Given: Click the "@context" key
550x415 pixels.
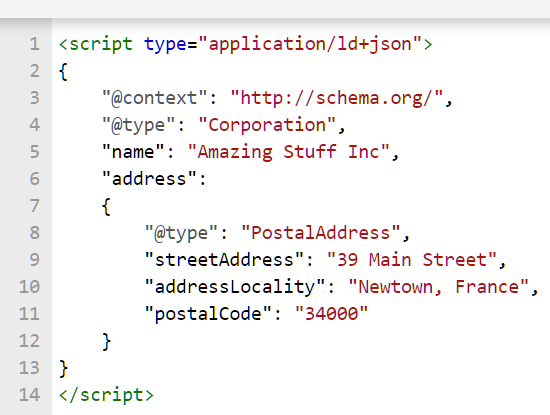Looking at the screenshot, I should coord(154,98).
